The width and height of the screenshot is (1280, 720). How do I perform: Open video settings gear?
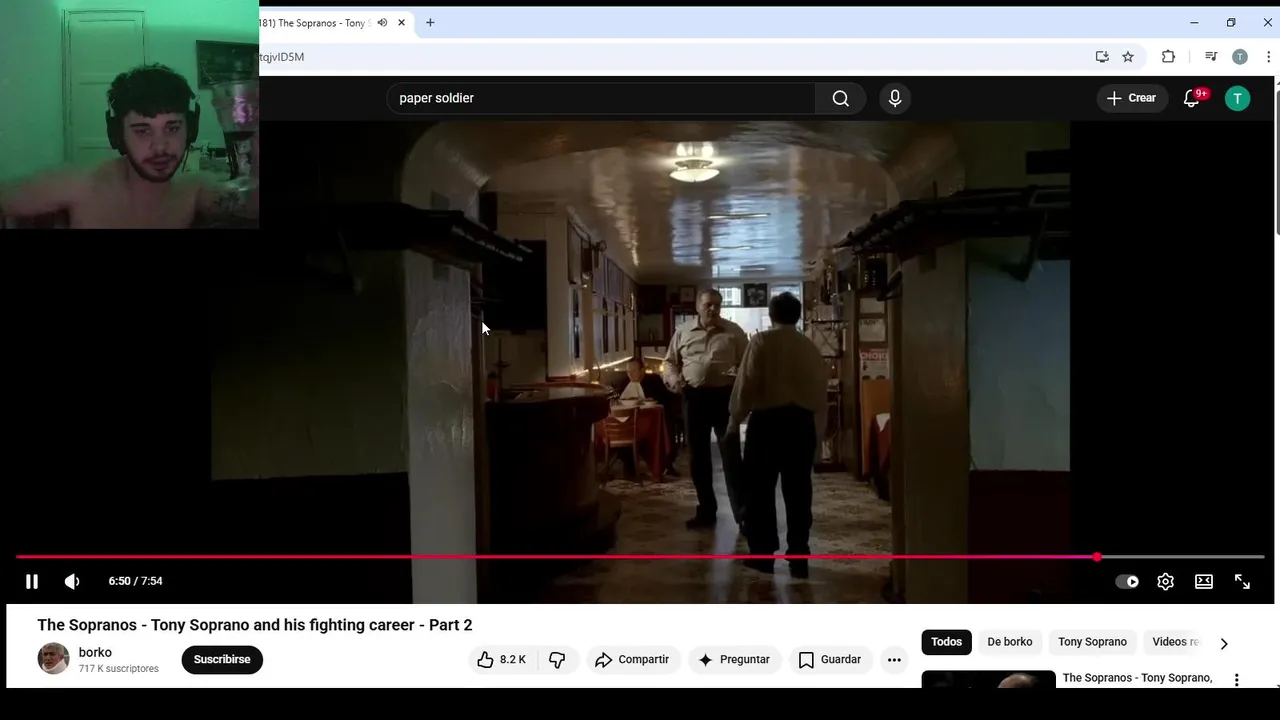[x=1165, y=581]
